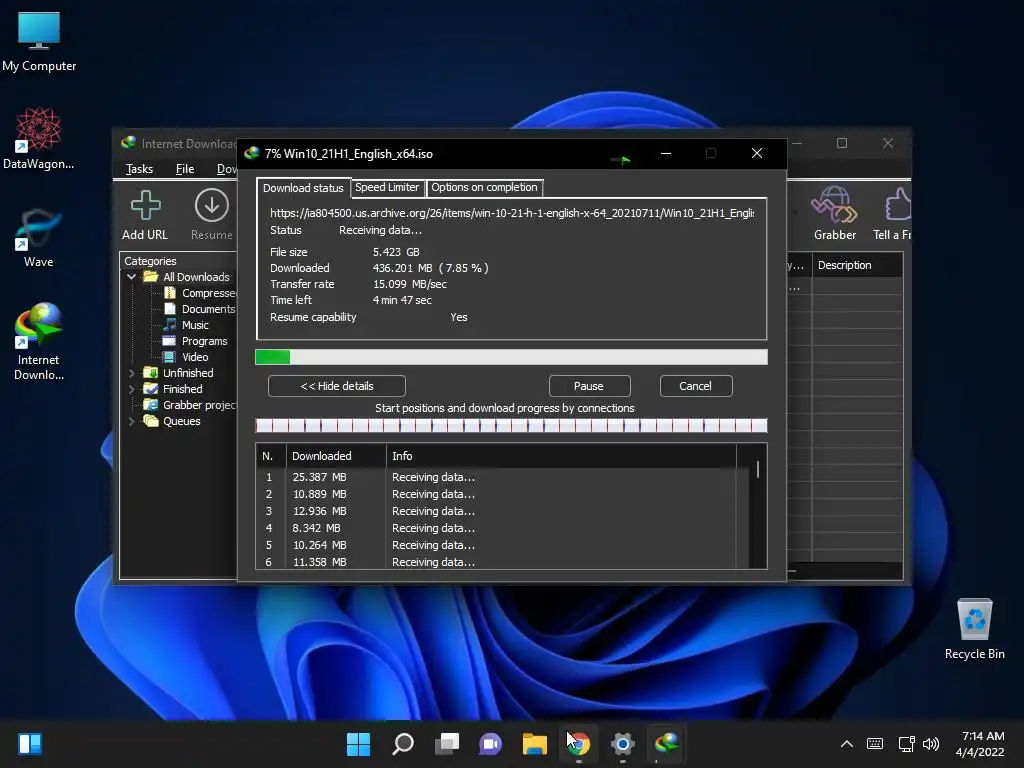
Task: Open File Explorer from the taskbar
Action: point(535,744)
